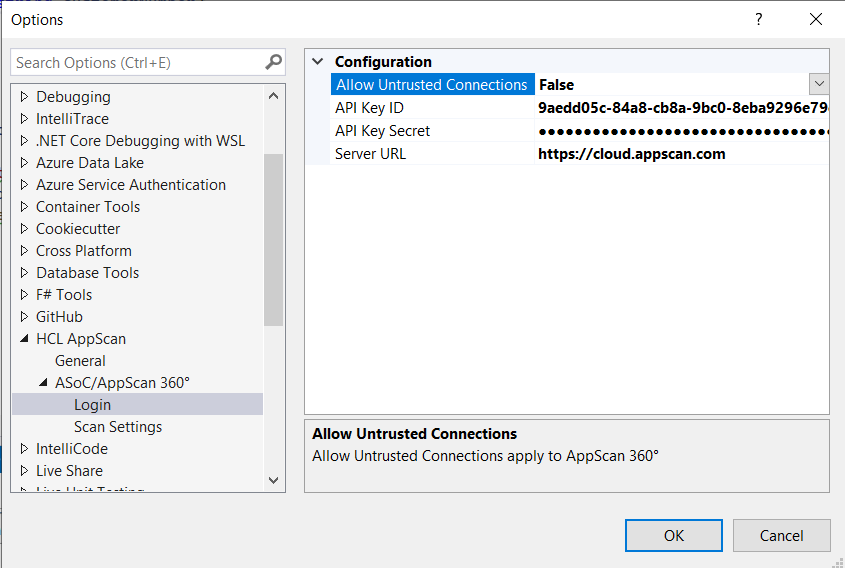Click the masked API Key Secret value
Image resolution: width=845 pixels, height=568 pixels.
(x=682, y=130)
